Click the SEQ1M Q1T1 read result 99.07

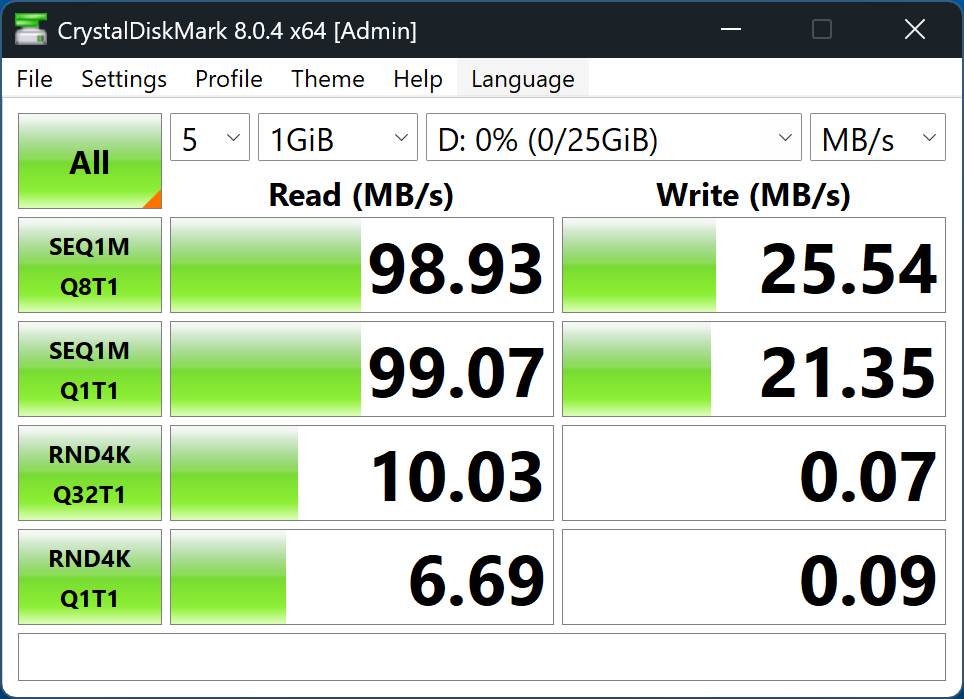[x=362, y=369]
